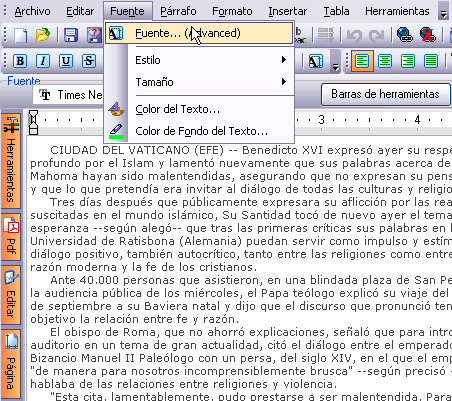The image size is (452, 401).
Task: Click the grayed list icon left of Undo
Action: (326, 35)
